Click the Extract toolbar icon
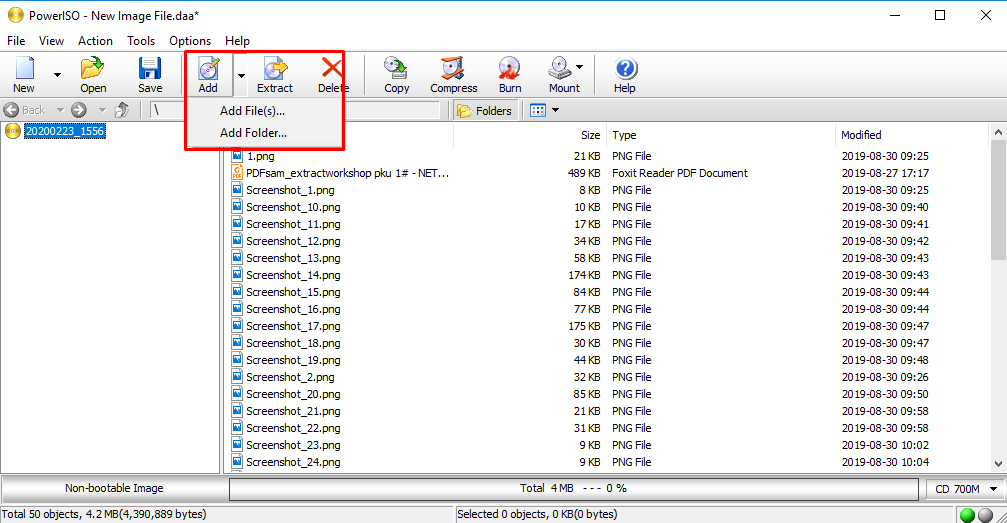1007x523 pixels. (275, 74)
